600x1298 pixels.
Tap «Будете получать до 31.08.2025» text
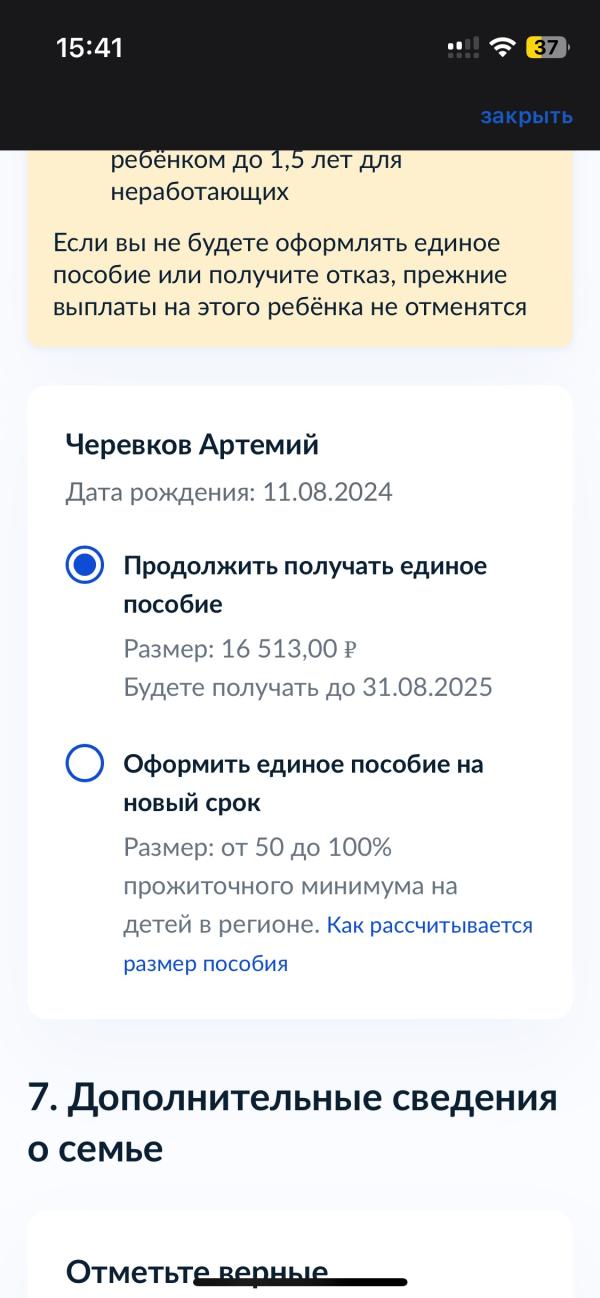tap(308, 688)
